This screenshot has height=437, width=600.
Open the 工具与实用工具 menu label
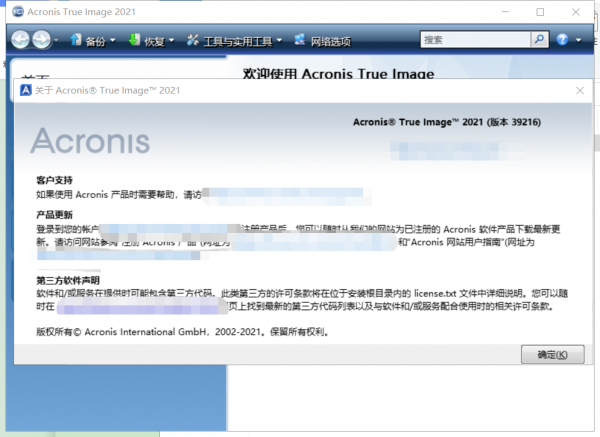click(238, 41)
